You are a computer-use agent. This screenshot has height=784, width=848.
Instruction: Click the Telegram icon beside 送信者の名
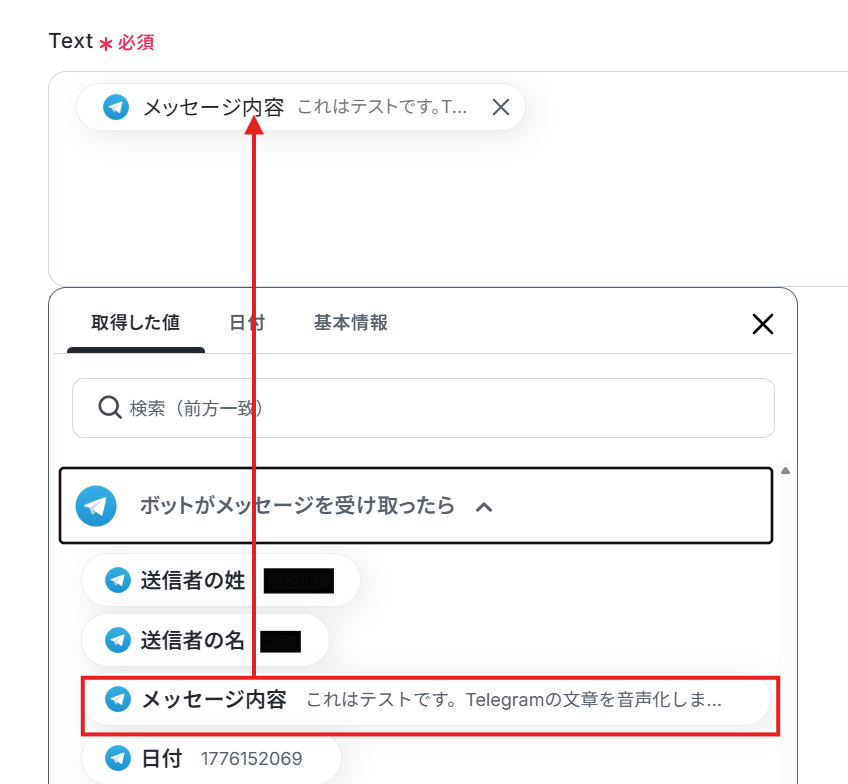(x=117, y=640)
